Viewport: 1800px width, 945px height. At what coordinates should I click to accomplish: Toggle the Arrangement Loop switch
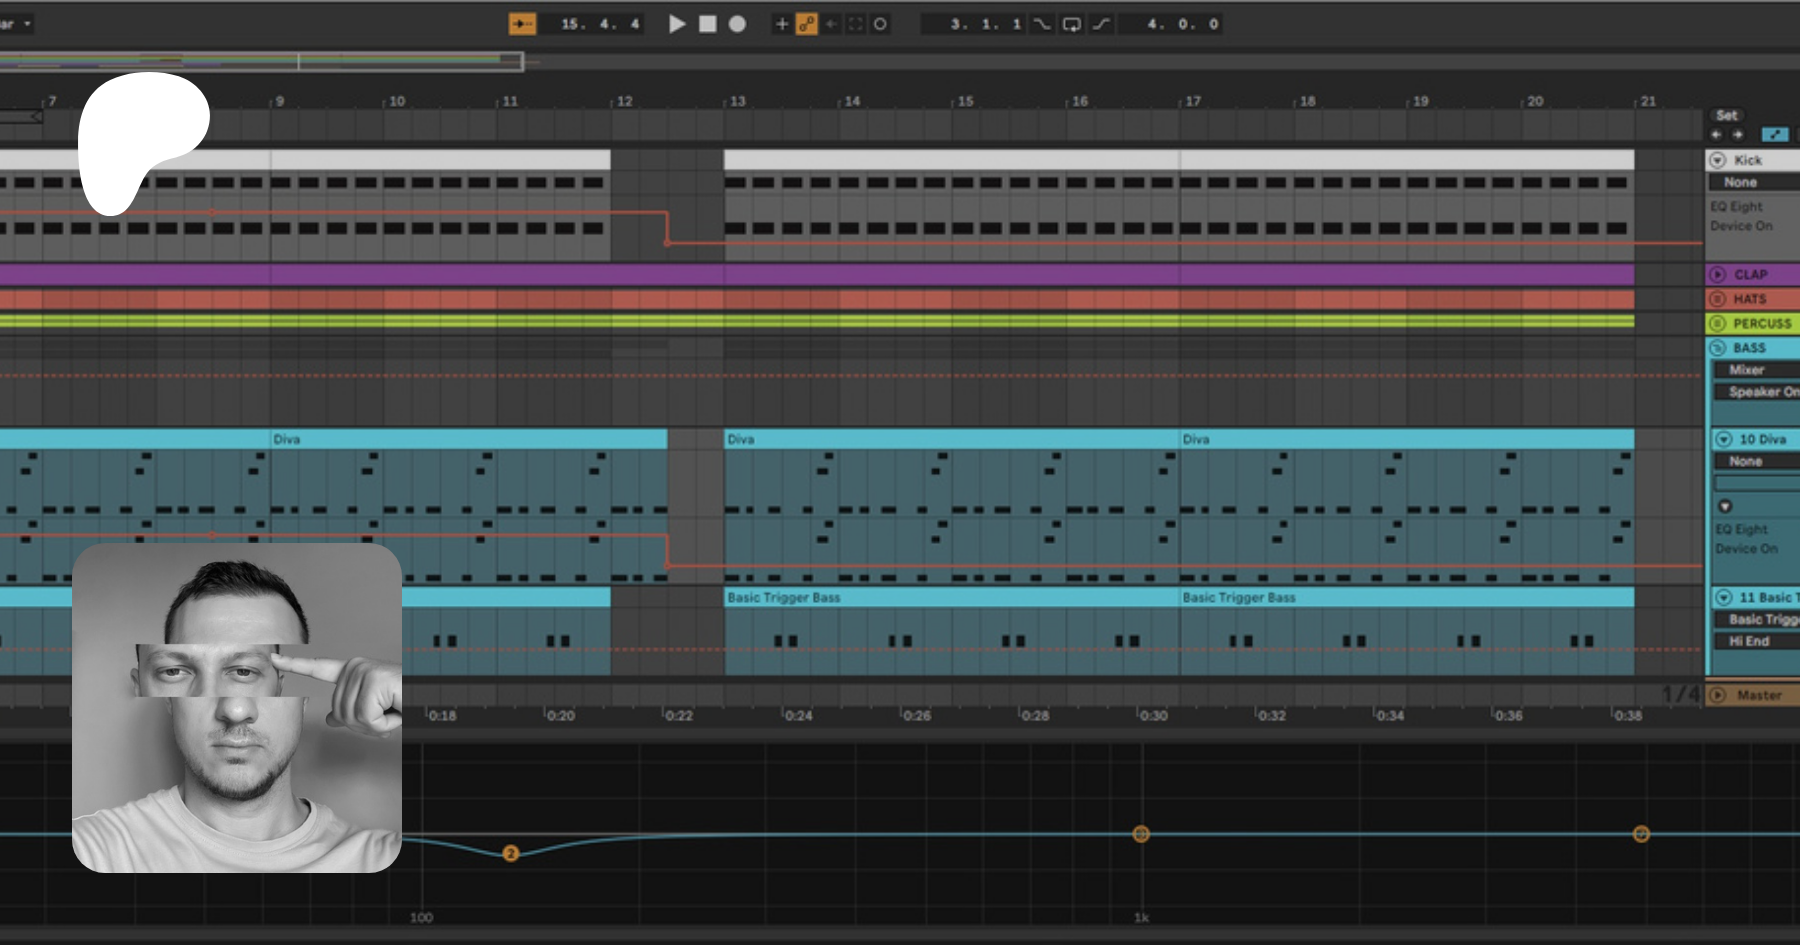(x=1071, y=24)
